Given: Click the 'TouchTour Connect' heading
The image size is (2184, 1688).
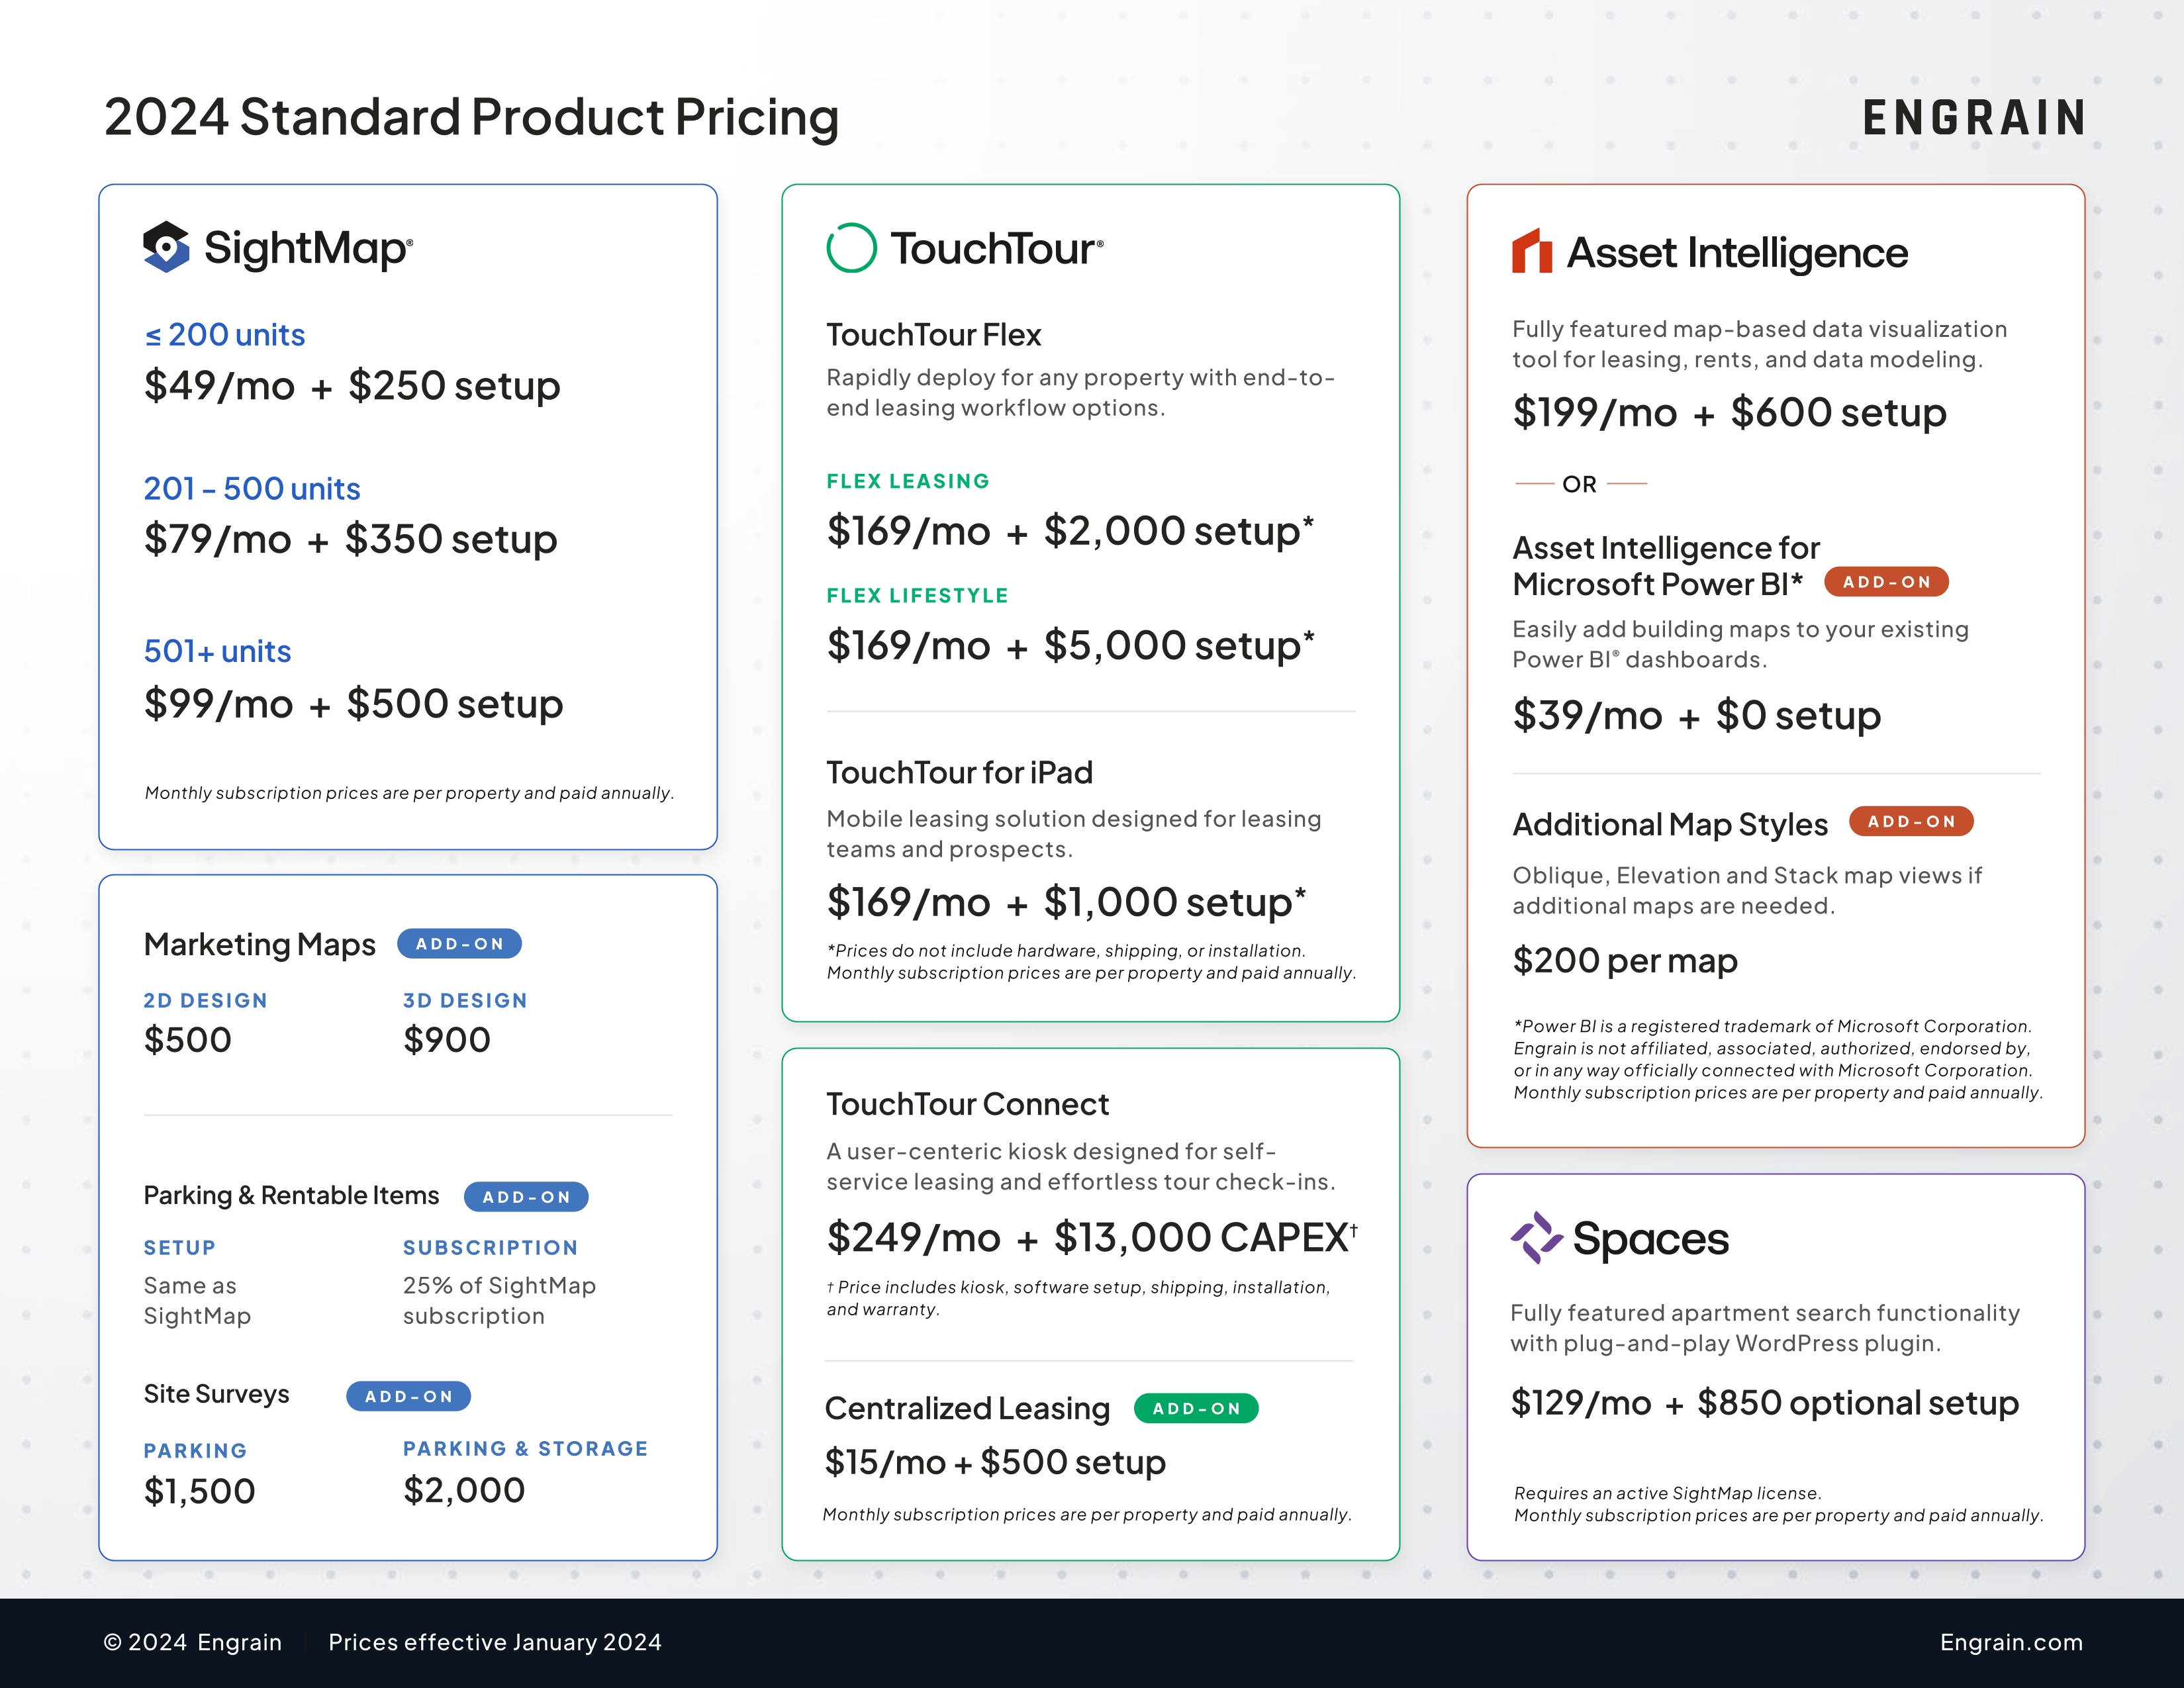Looking at the screenshot, I should [968, 1104].
